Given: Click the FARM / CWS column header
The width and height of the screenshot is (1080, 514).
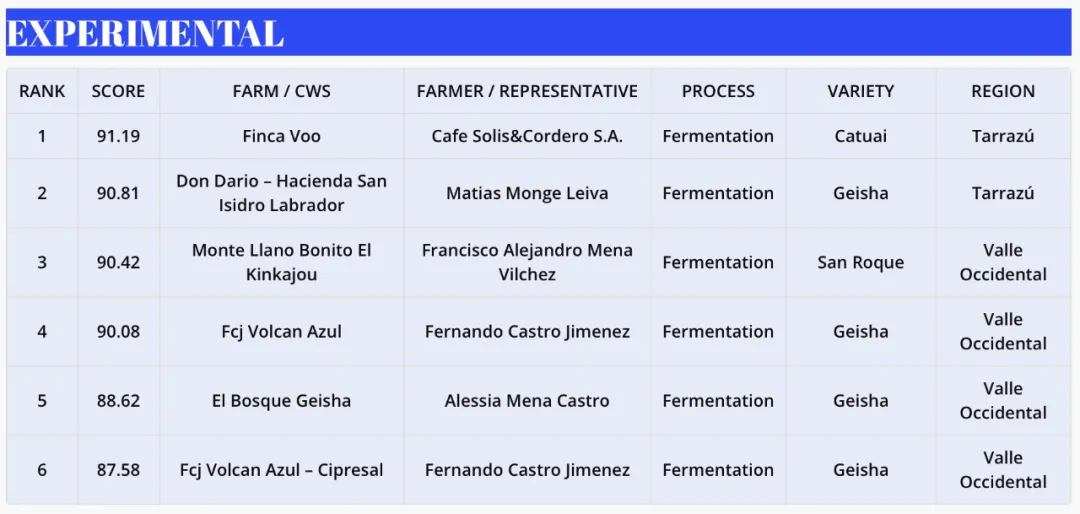Looking at the screenshot, I should pos(282,91).
